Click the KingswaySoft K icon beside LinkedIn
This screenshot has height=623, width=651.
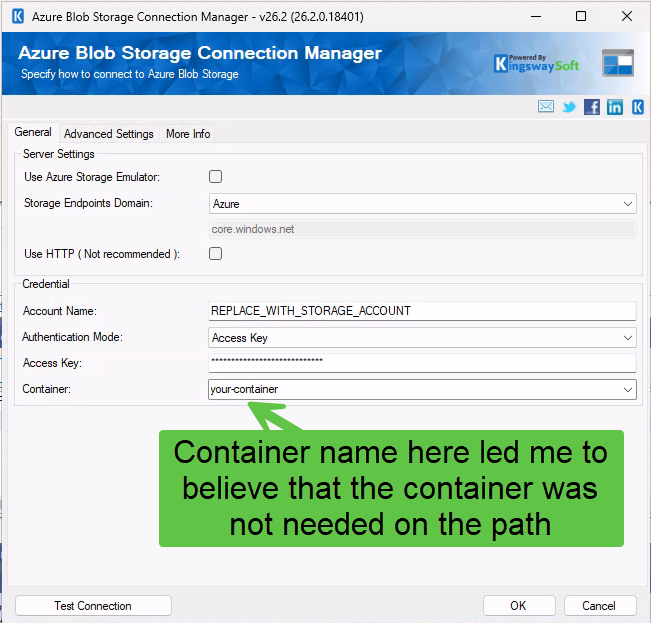tap(638, 107)
